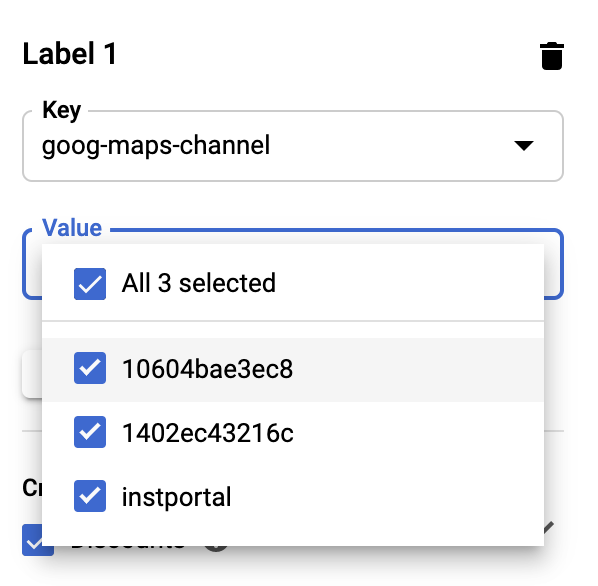Click the Key field label
Image resolution: width=598 pixels, height=586 pixels.
pos(61,110)
